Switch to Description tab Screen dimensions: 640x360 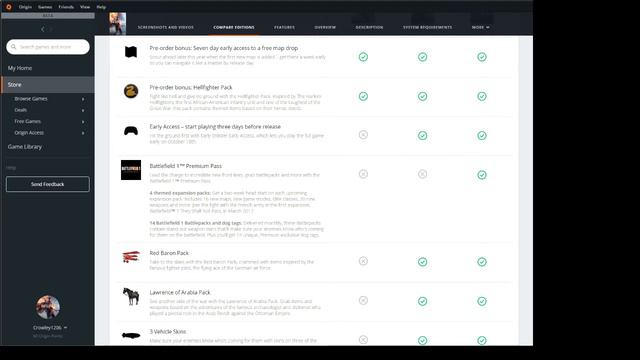point(369,27)
